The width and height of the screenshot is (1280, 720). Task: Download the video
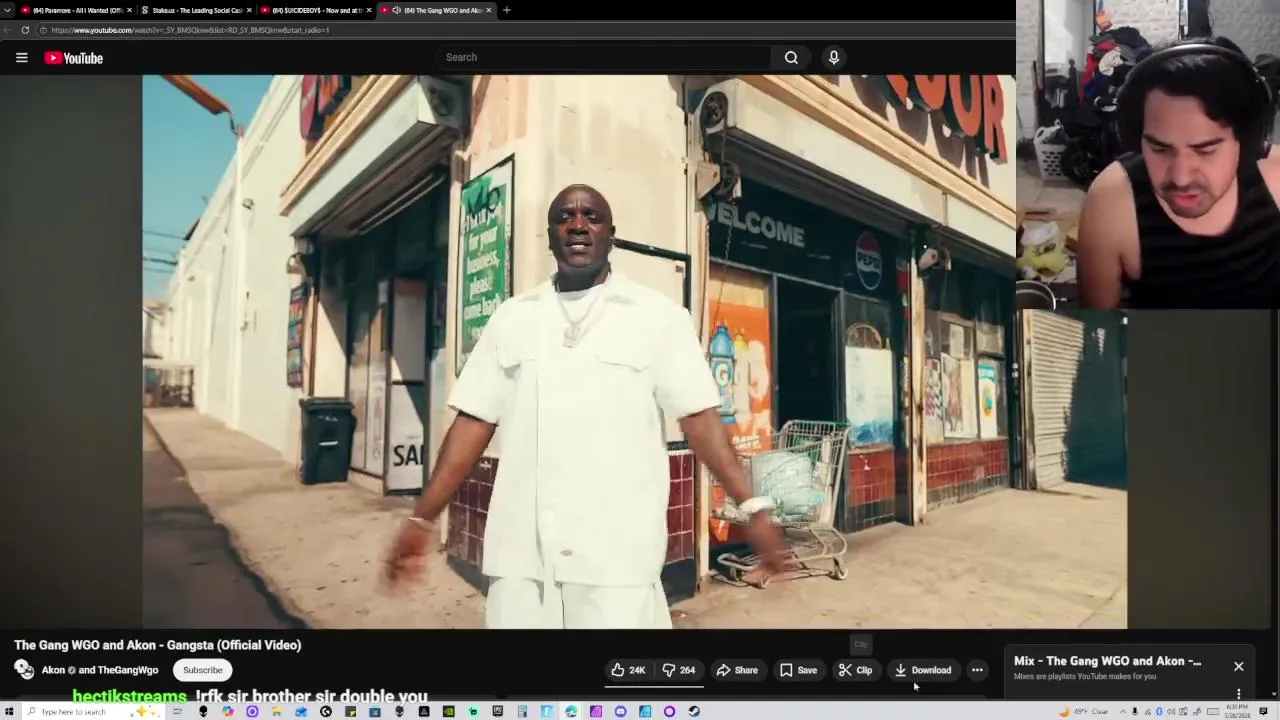pos(922,670)
